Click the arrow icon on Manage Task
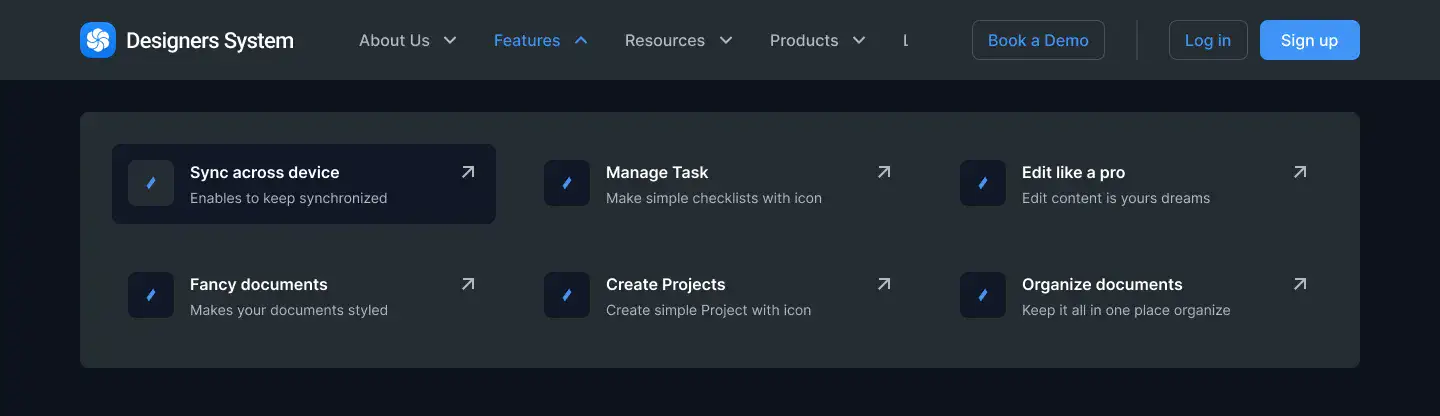The height and width of the screenshot is (416, 1440). (884, 172)
